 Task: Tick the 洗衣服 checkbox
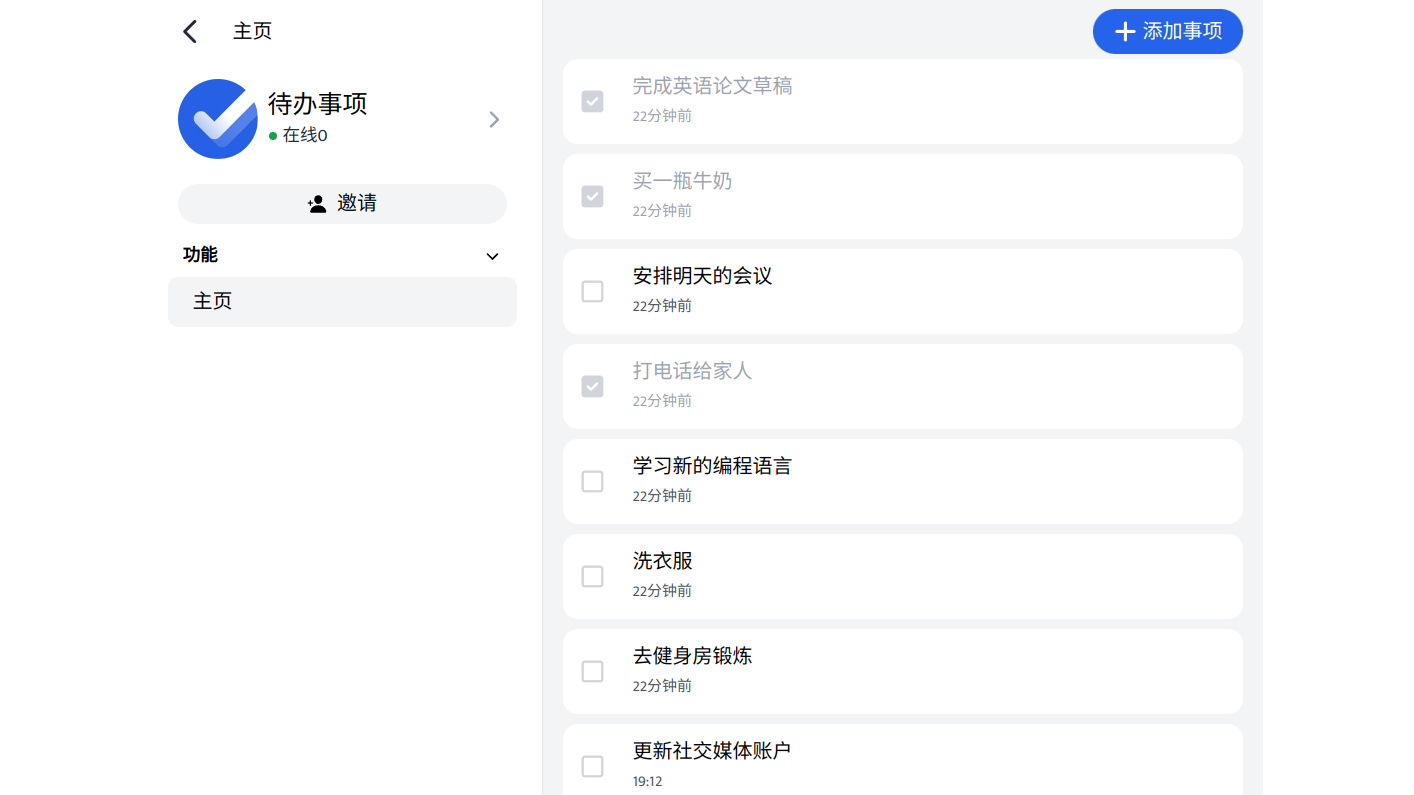coord(592,576)
